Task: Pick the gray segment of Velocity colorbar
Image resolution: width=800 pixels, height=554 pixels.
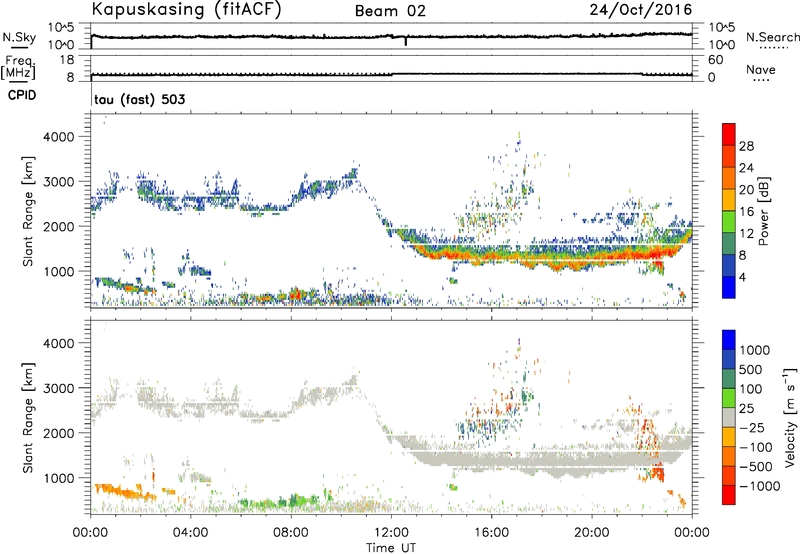Action: click(729, 417)
